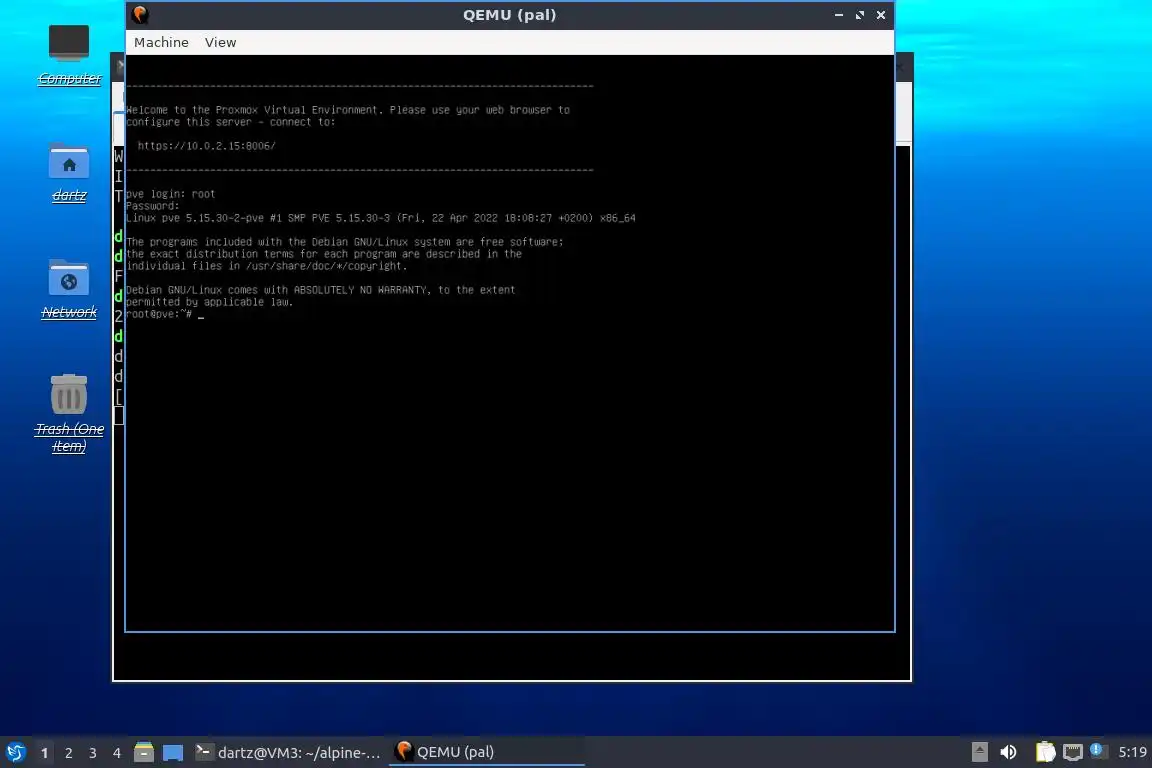The image size is (1152, 768).
Task: Launch the file manager from taskbar
Action: (144, 752)
